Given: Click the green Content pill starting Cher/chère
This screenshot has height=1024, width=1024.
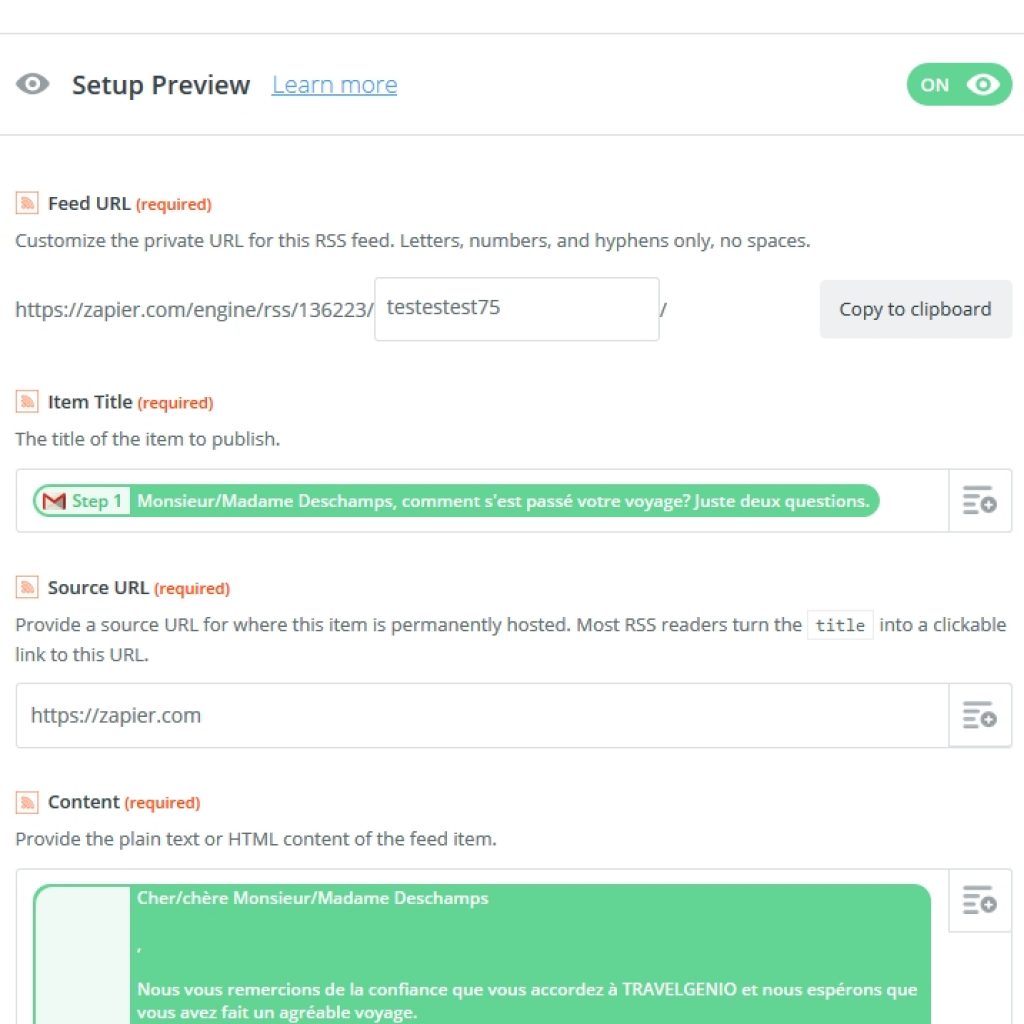Looking at the screenshot, I should tap(482, 954).
